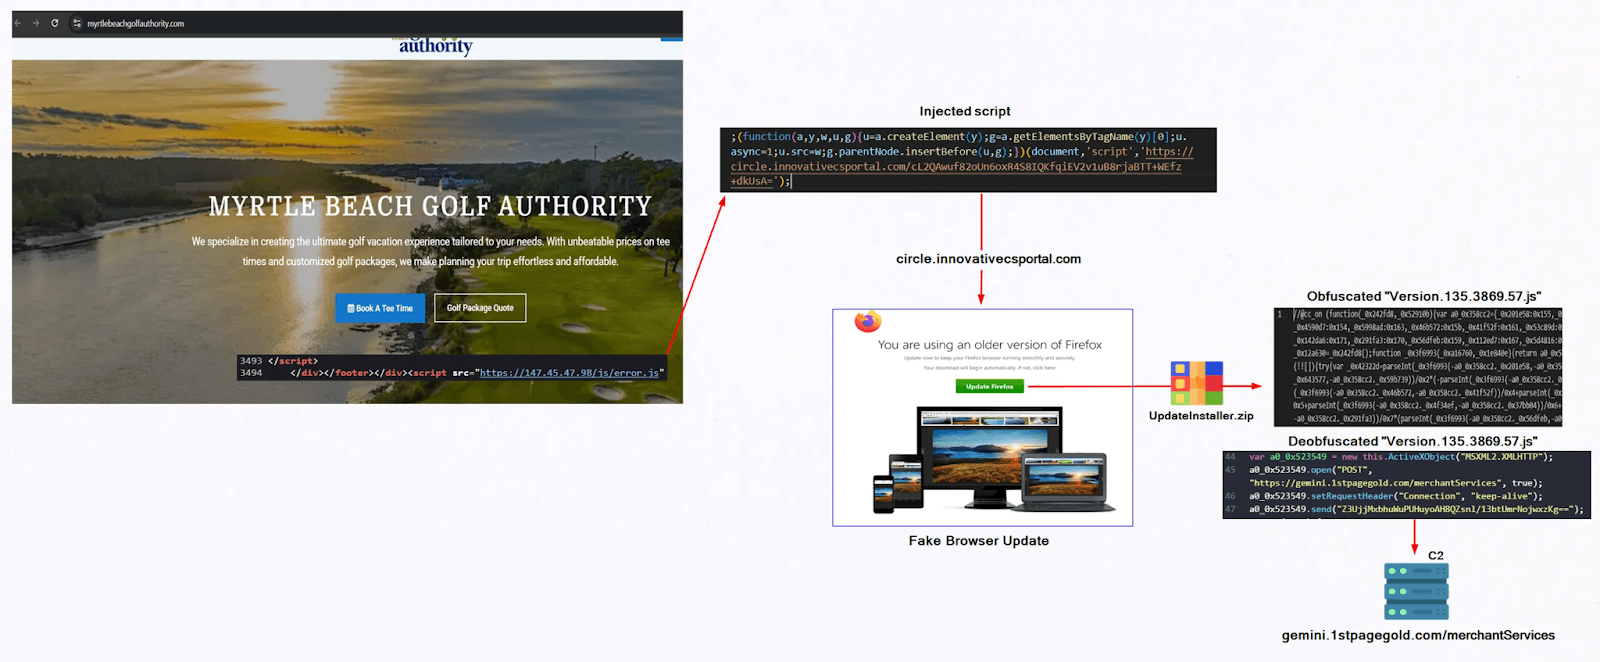
Task: Open the 147.45.47.98/js/error.js script link
Action: (569, 373)
